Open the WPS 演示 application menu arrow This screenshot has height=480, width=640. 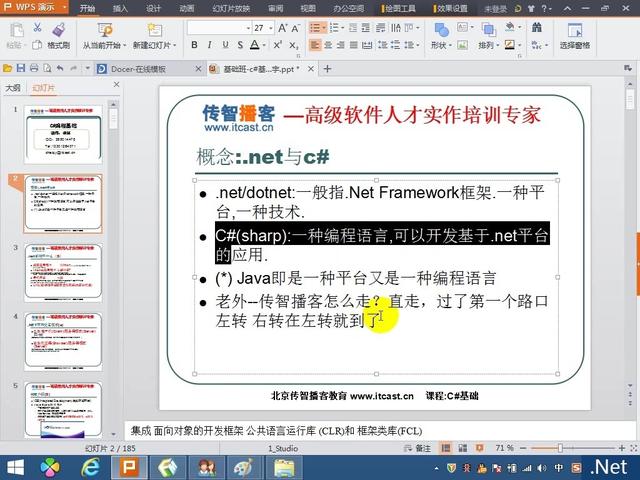pyautogui.click(x=64, y=7)
